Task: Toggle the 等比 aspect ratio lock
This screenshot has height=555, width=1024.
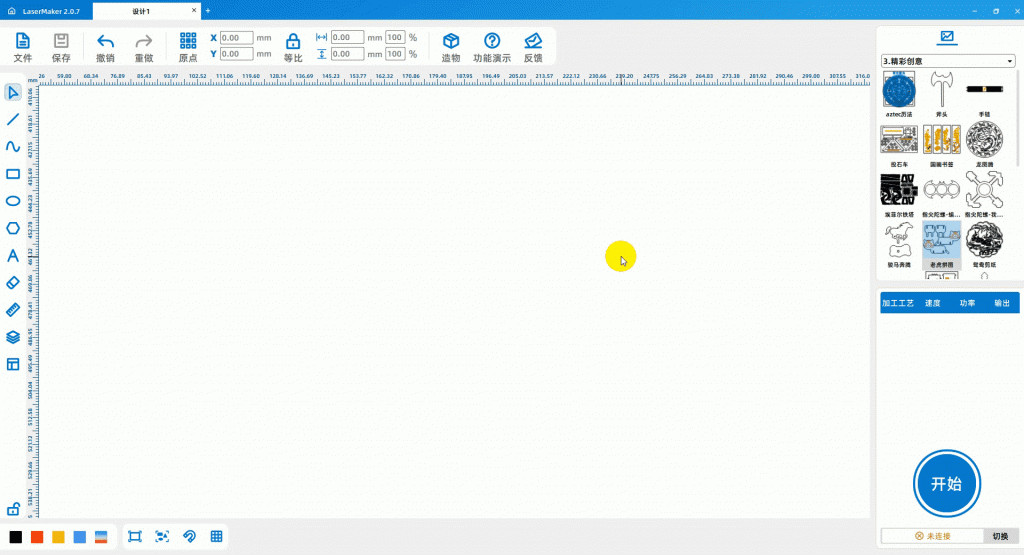Action: [293, 46]
